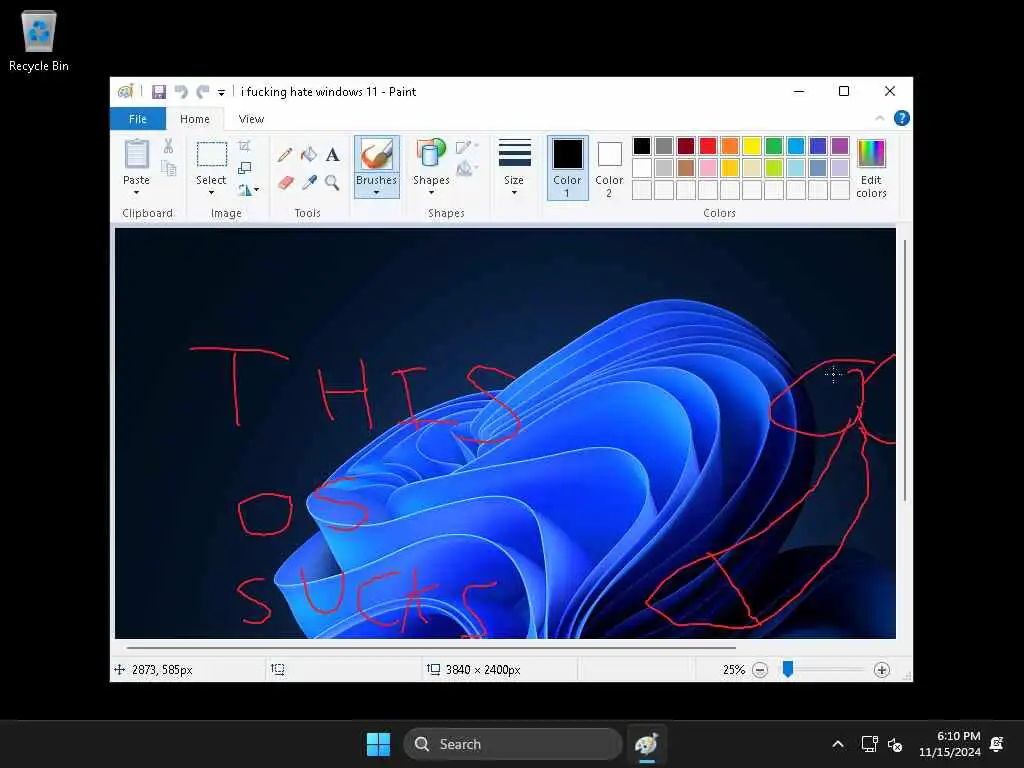
Task: Open the Recycle Bin desktop icon
Action: (39, 41)
